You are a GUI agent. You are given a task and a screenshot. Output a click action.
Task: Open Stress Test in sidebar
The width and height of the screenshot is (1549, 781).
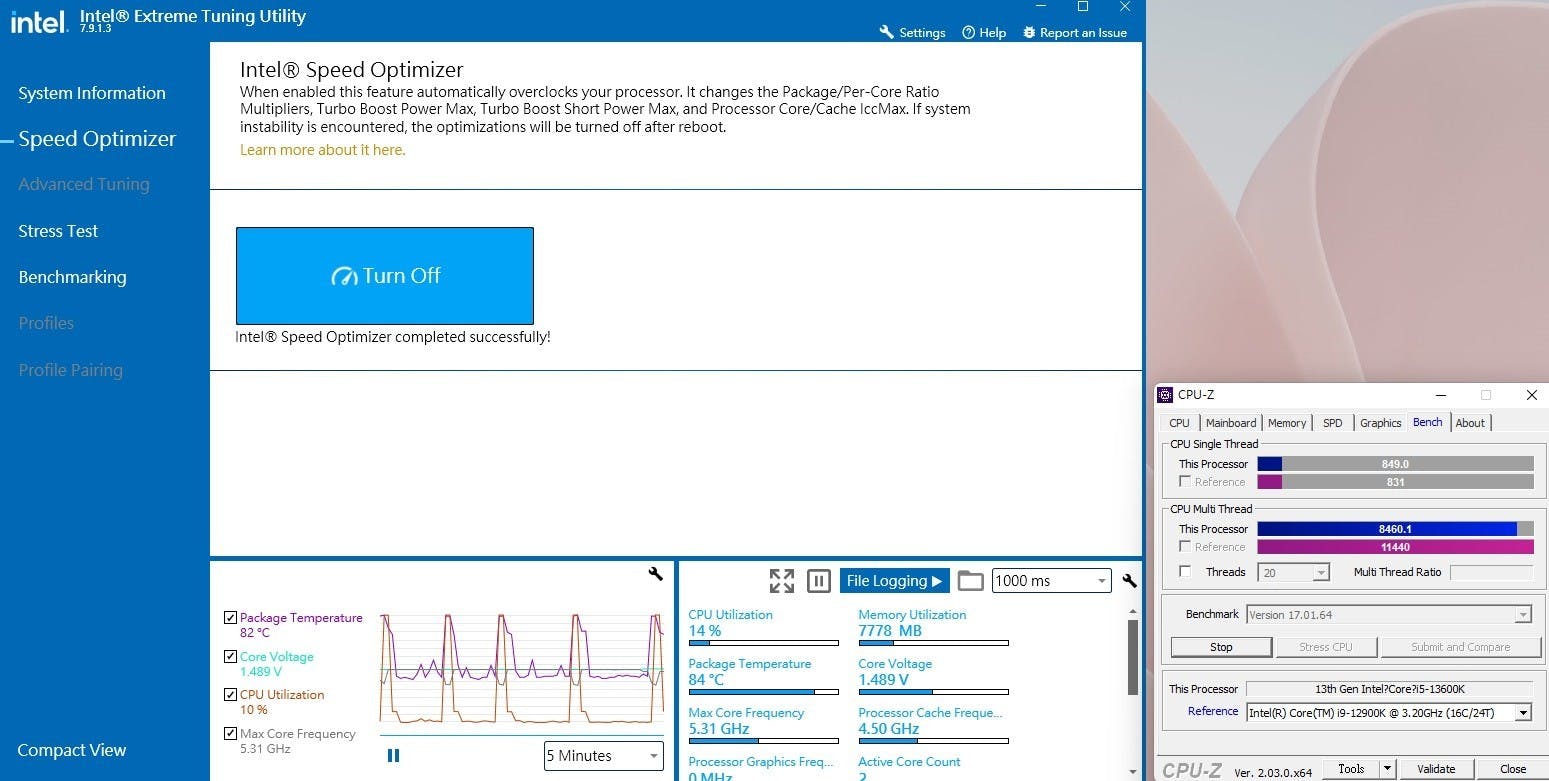pyautogui.click(x=58, y=231)
